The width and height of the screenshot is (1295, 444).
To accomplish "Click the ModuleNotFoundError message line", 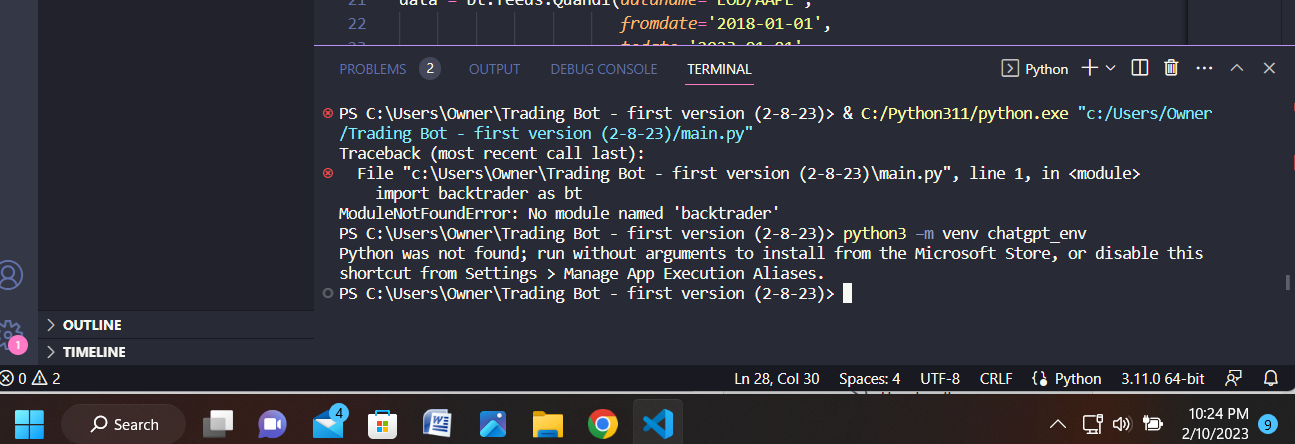I will point(559,214).
